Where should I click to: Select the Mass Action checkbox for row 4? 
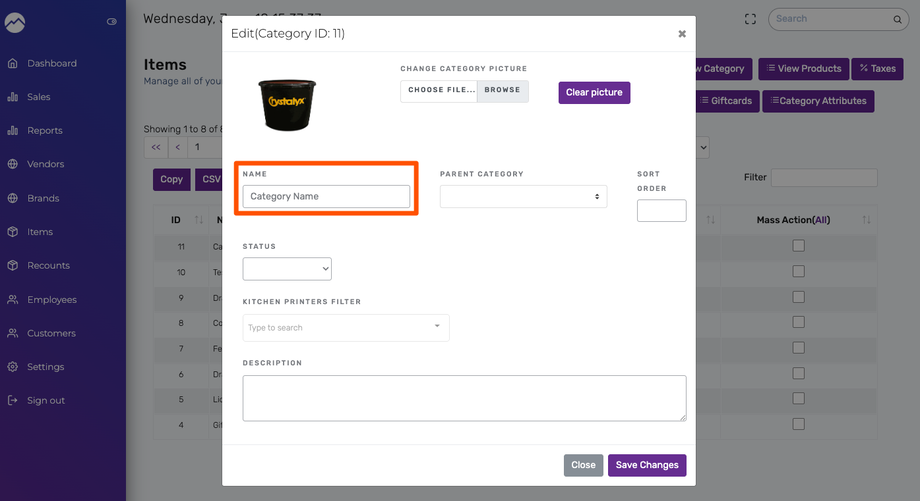[x=798, y=425]
